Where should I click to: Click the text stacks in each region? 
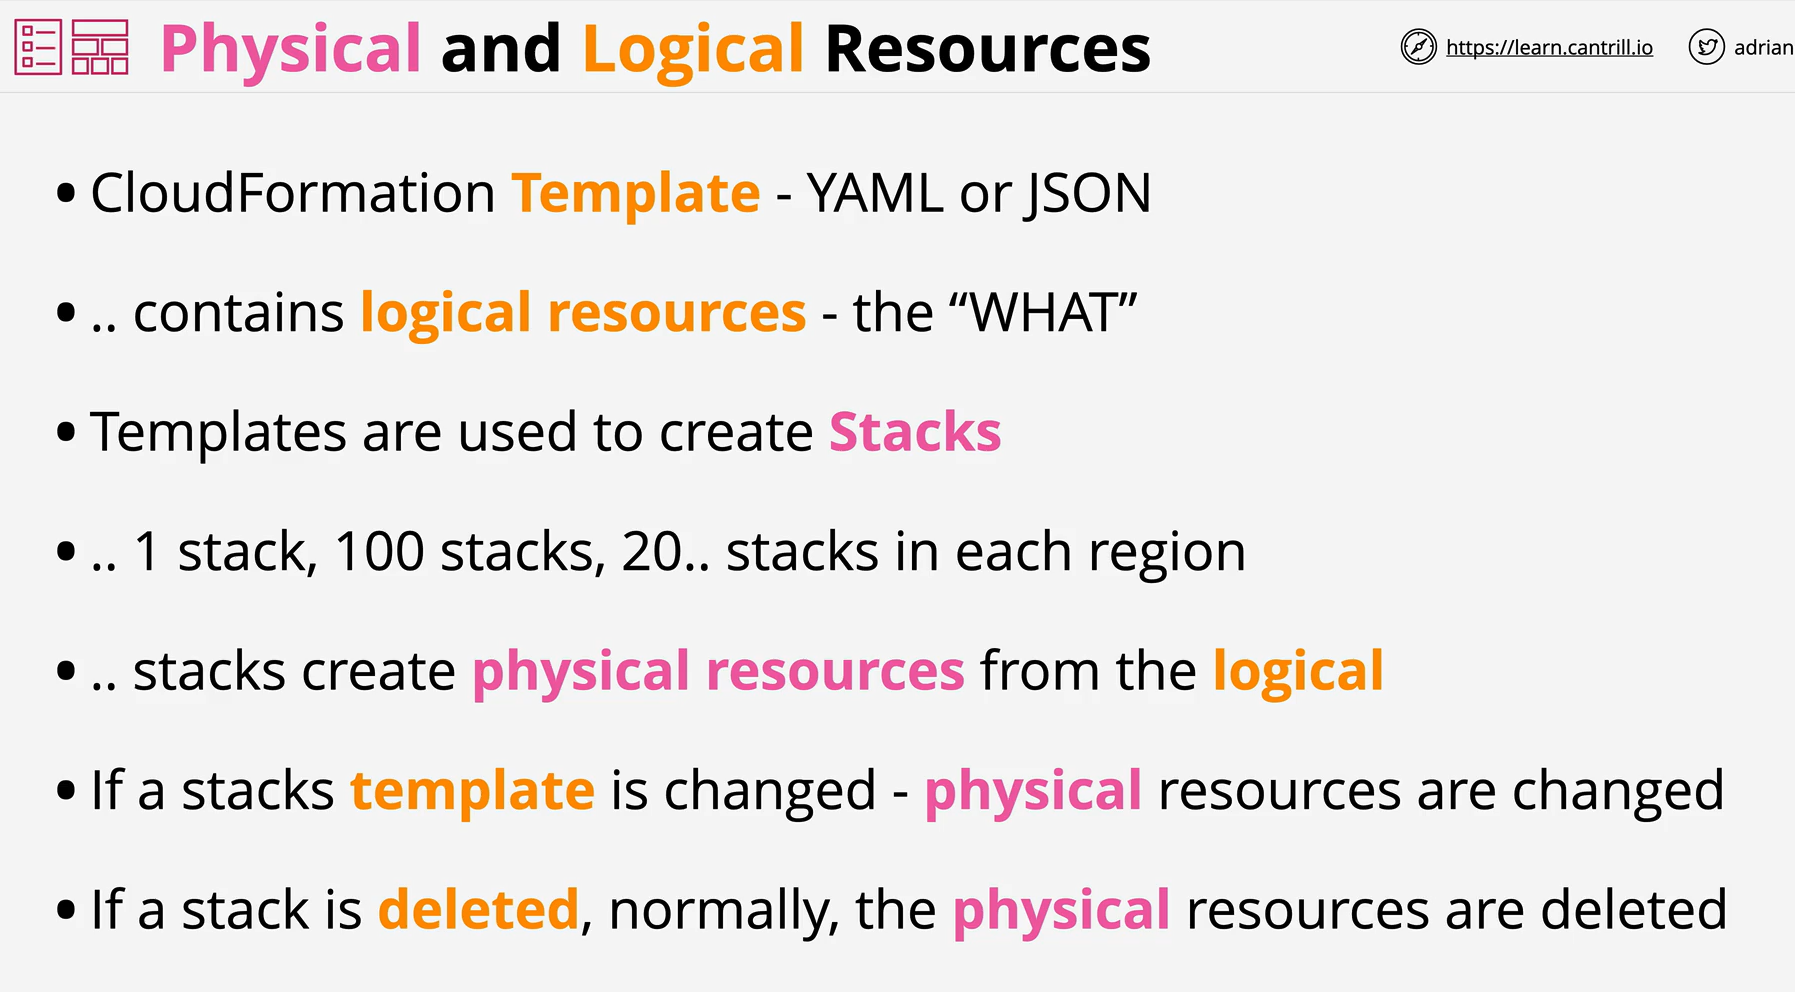986,552
